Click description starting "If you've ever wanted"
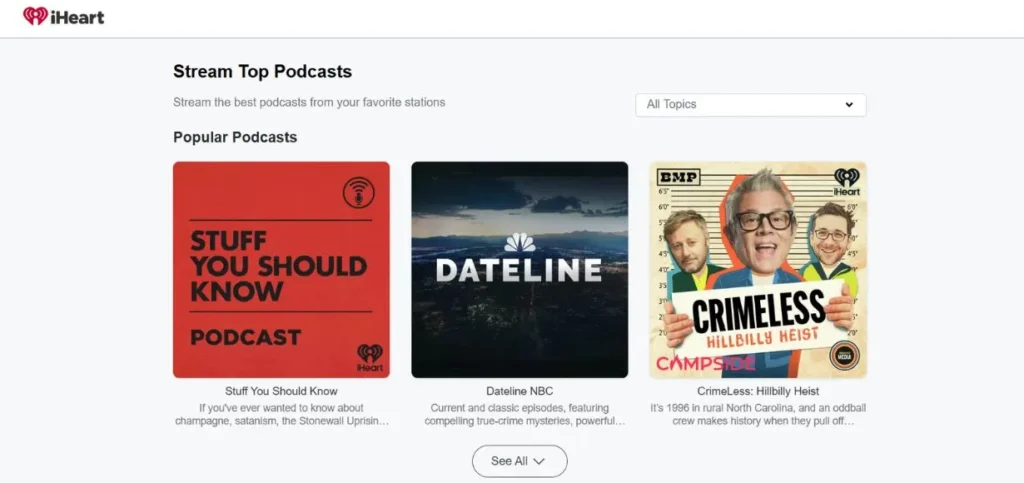 281,414
